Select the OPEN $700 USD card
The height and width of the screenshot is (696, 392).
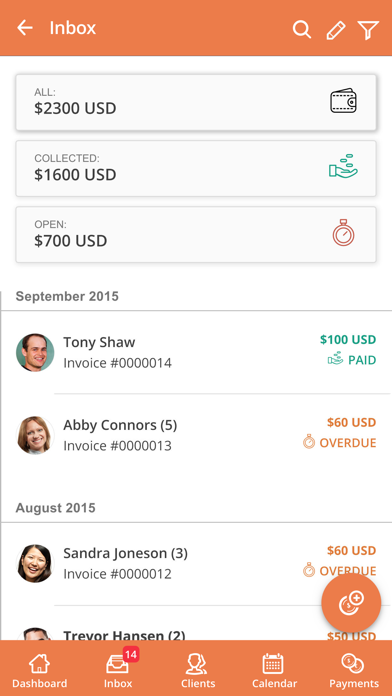coord(196,234)
